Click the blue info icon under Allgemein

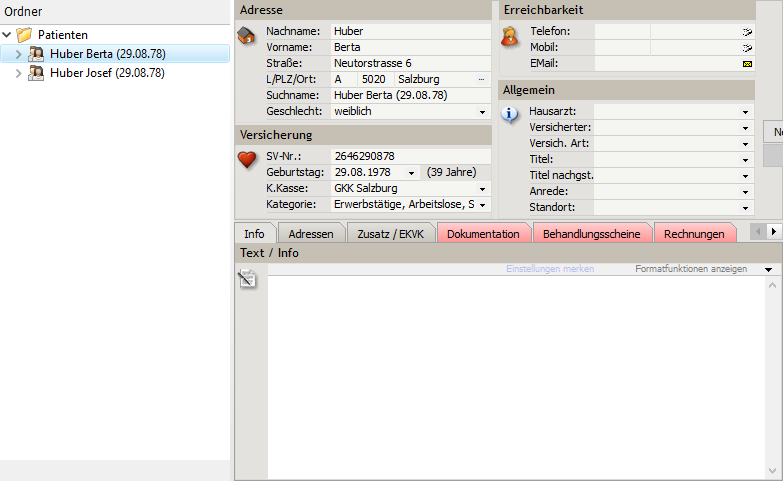510,114
